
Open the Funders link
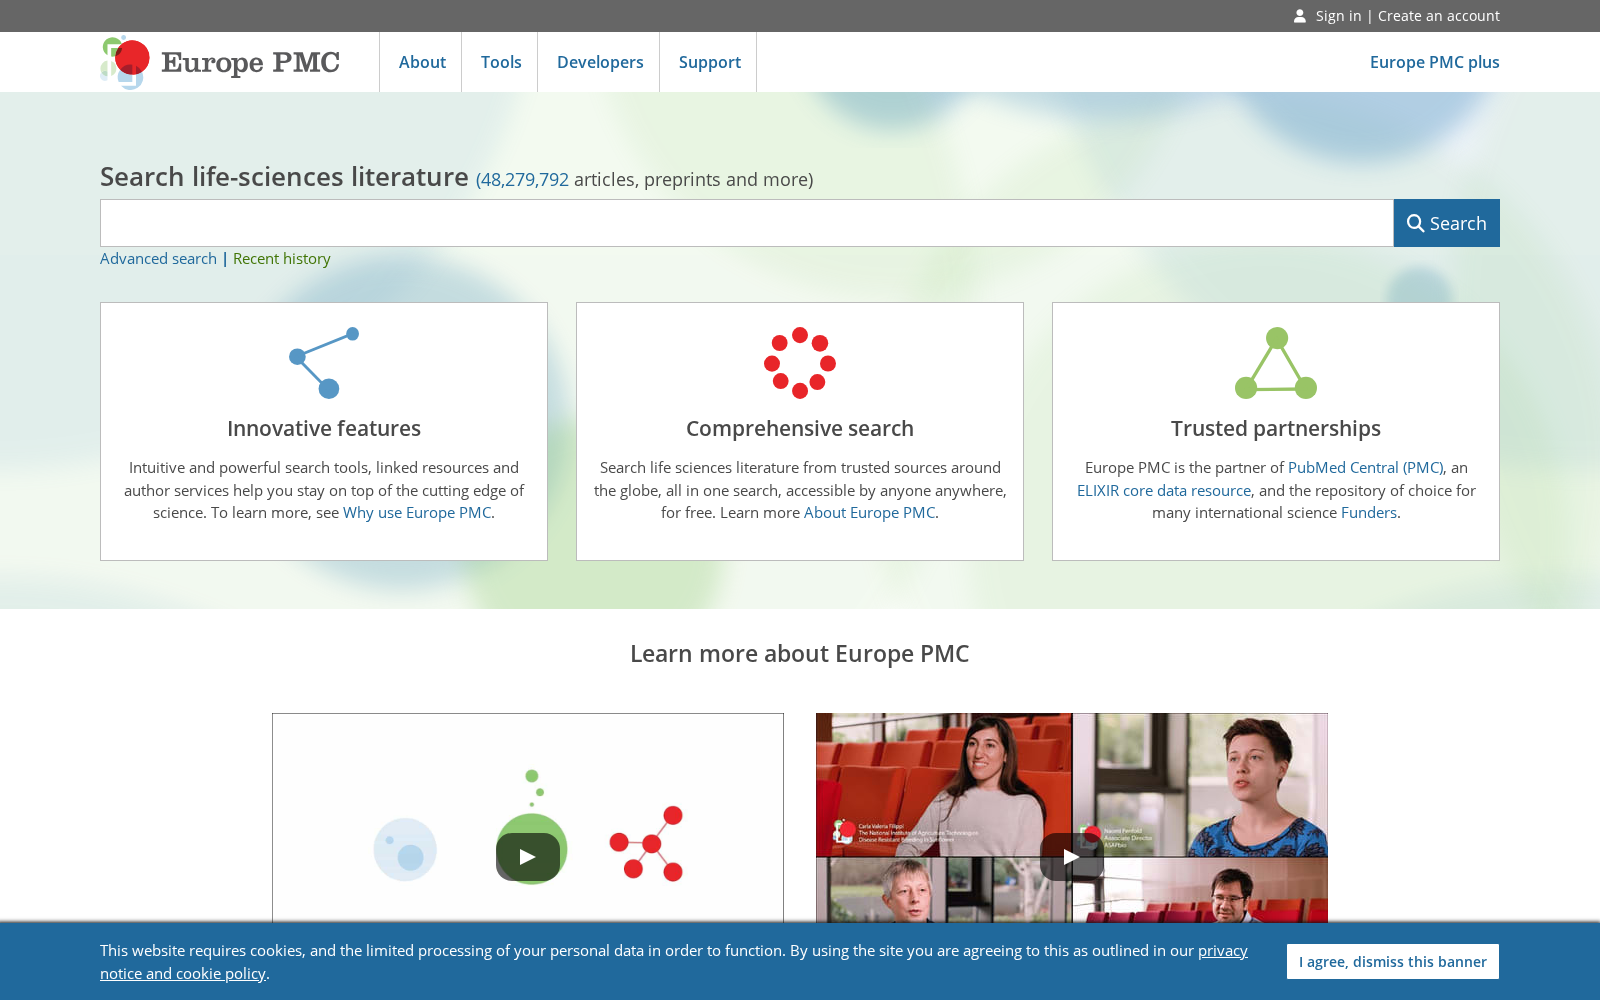tap(1369, 512)
